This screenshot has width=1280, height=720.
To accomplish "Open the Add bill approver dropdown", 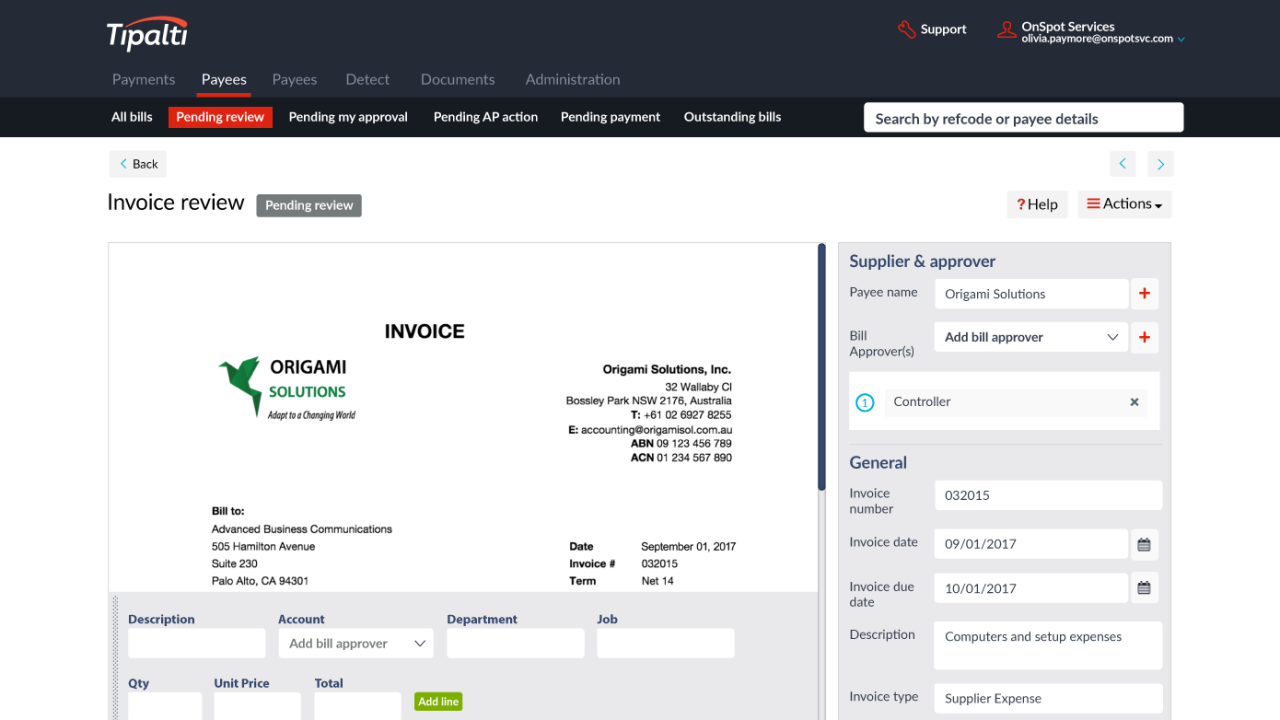I will (x=1030, y=337).
